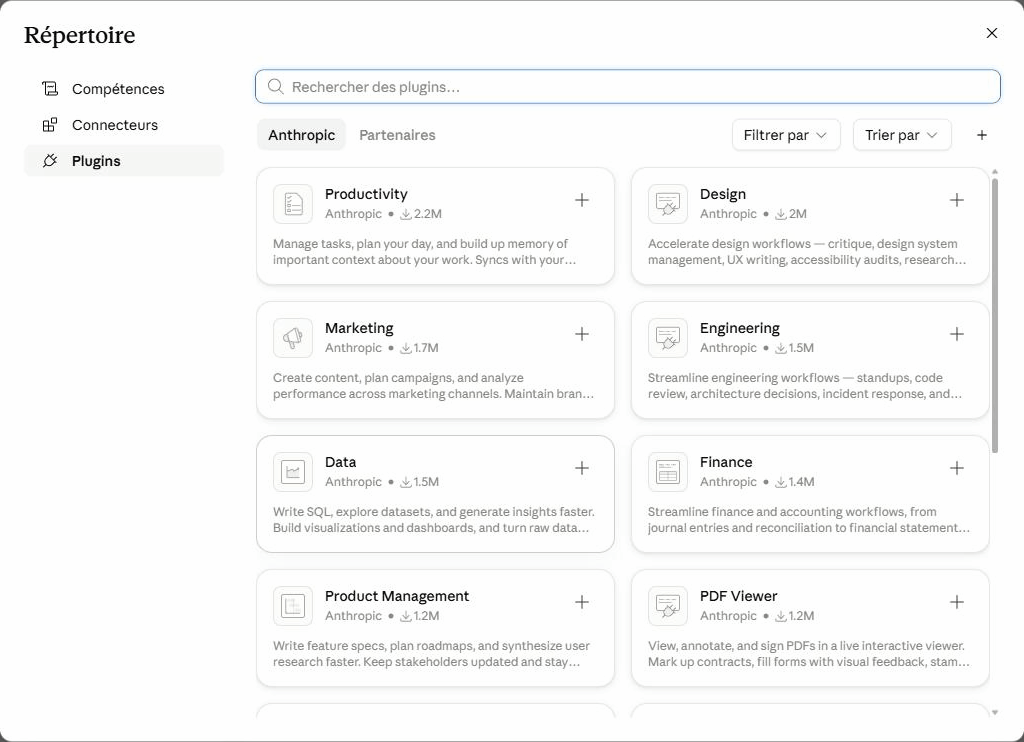Click the Plugins plug icon in sidebar
This screenshot has width=1024, height=742.
(50, 161)
